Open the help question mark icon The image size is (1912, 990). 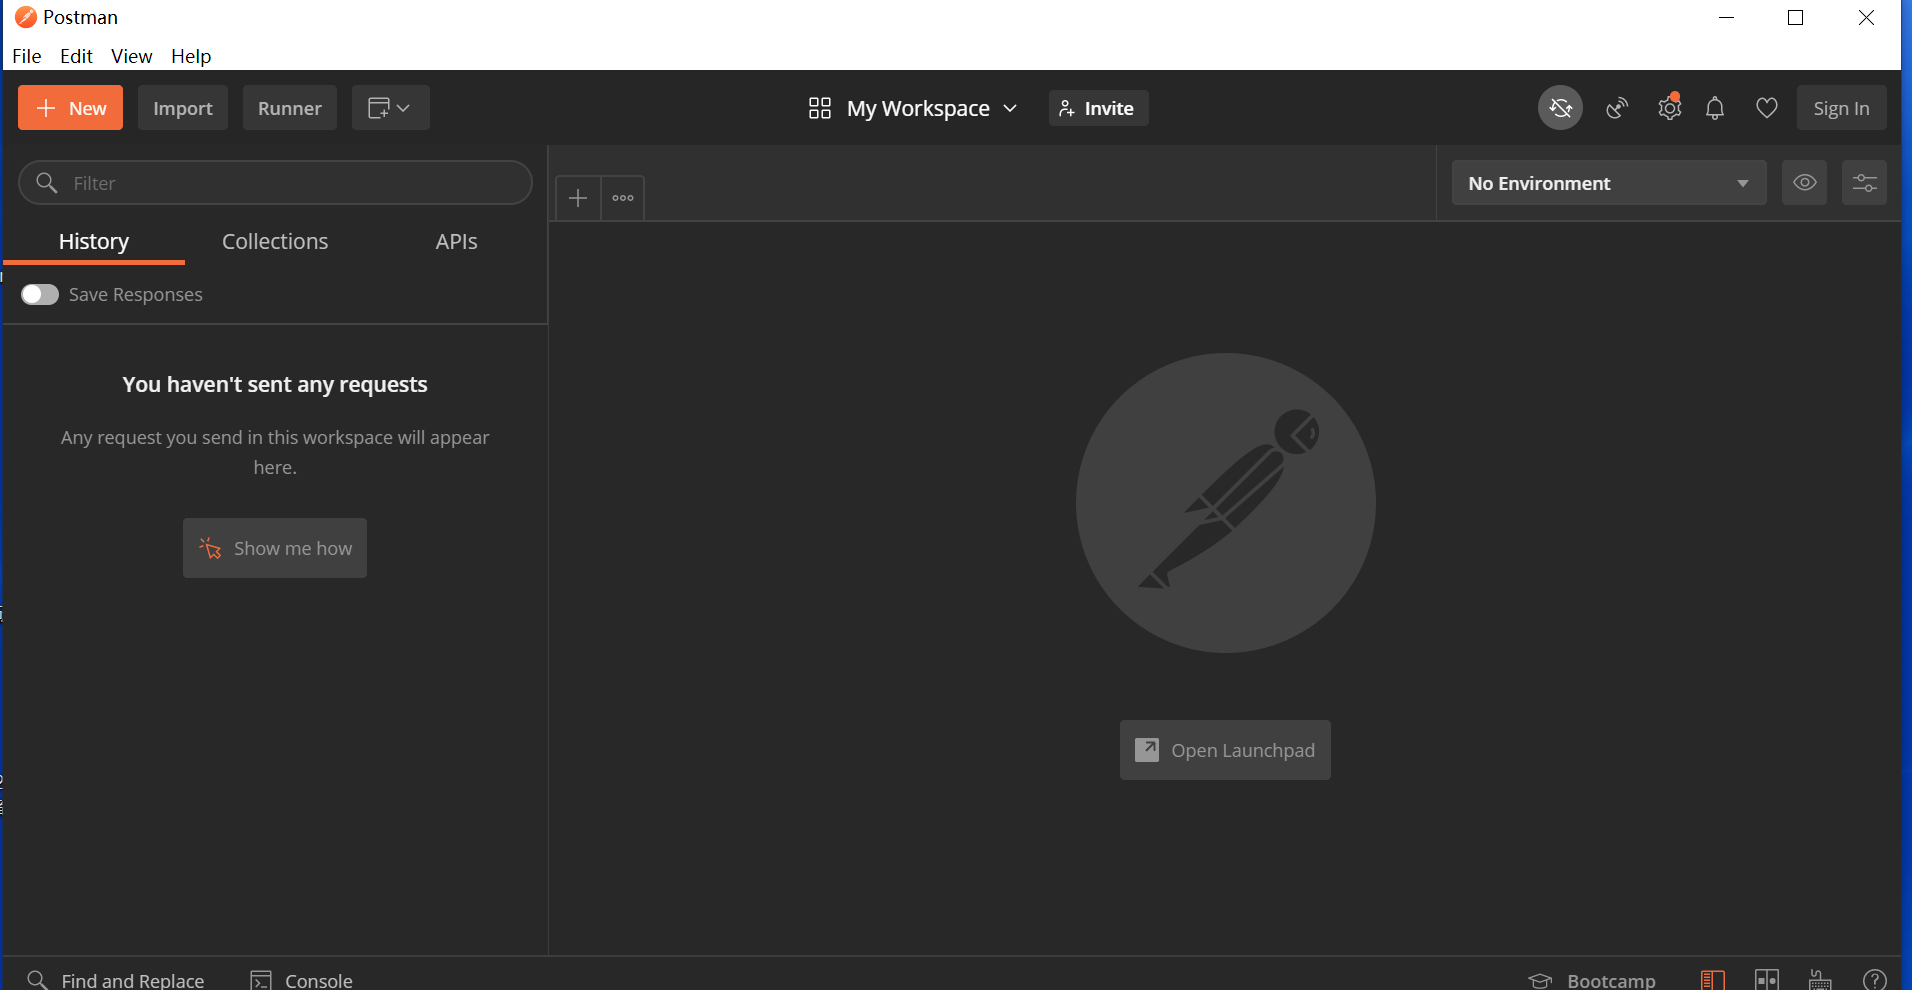pos(1875,980)
